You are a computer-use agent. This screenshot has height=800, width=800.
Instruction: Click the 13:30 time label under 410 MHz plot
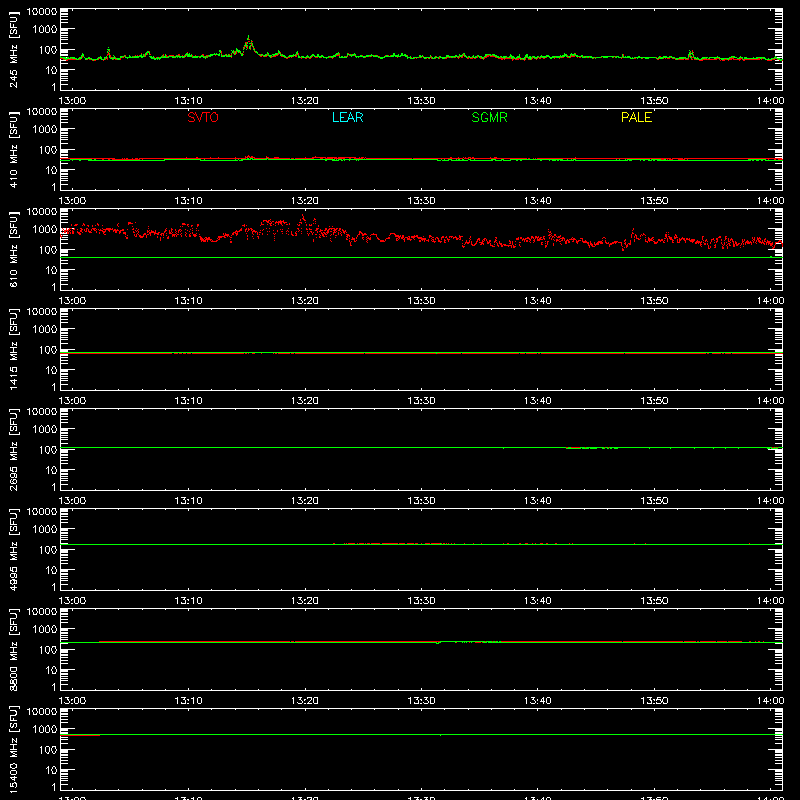[x=421, y=201]
